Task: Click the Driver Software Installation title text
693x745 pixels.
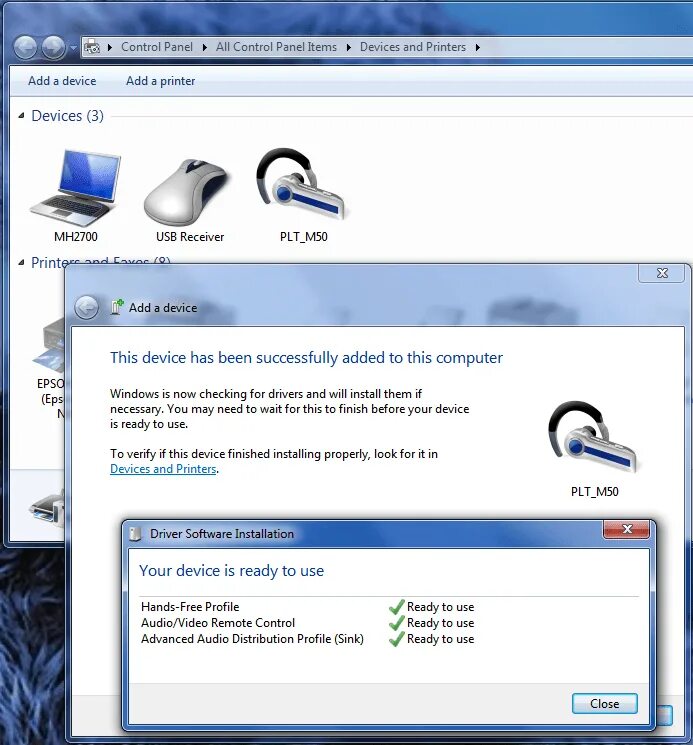Action: [222, 534]
